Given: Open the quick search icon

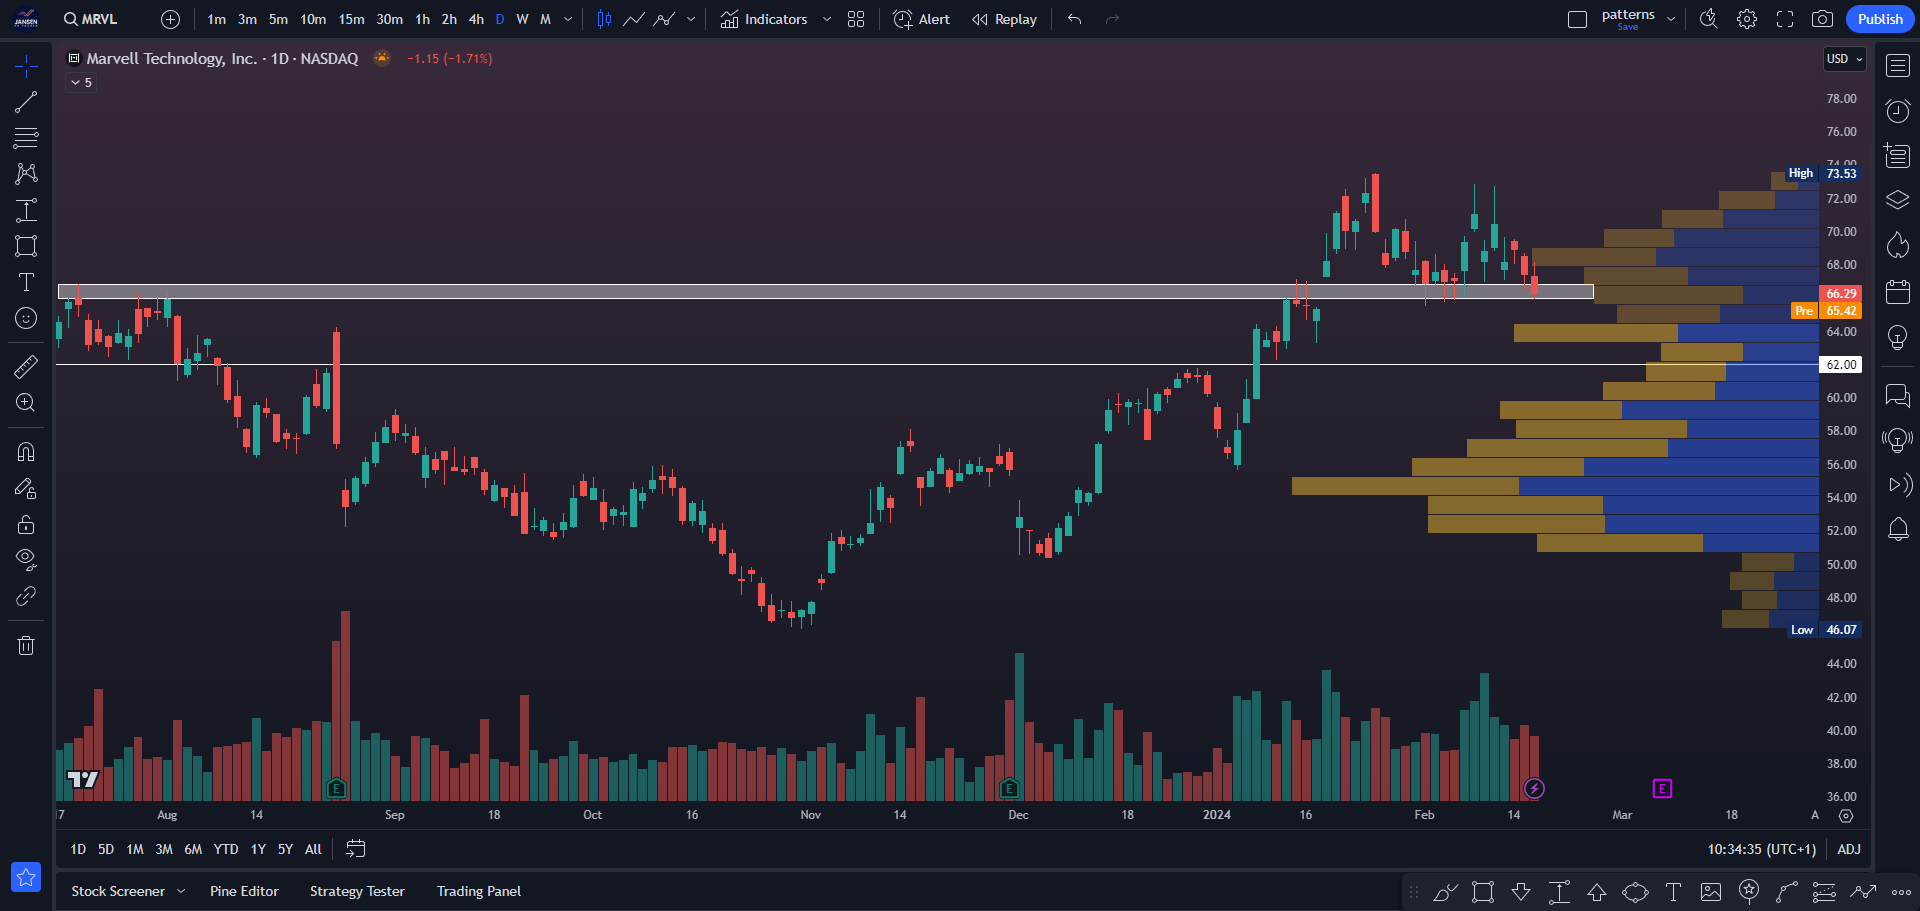Looking at the screenshot, I should click(x=1709, y=19).
